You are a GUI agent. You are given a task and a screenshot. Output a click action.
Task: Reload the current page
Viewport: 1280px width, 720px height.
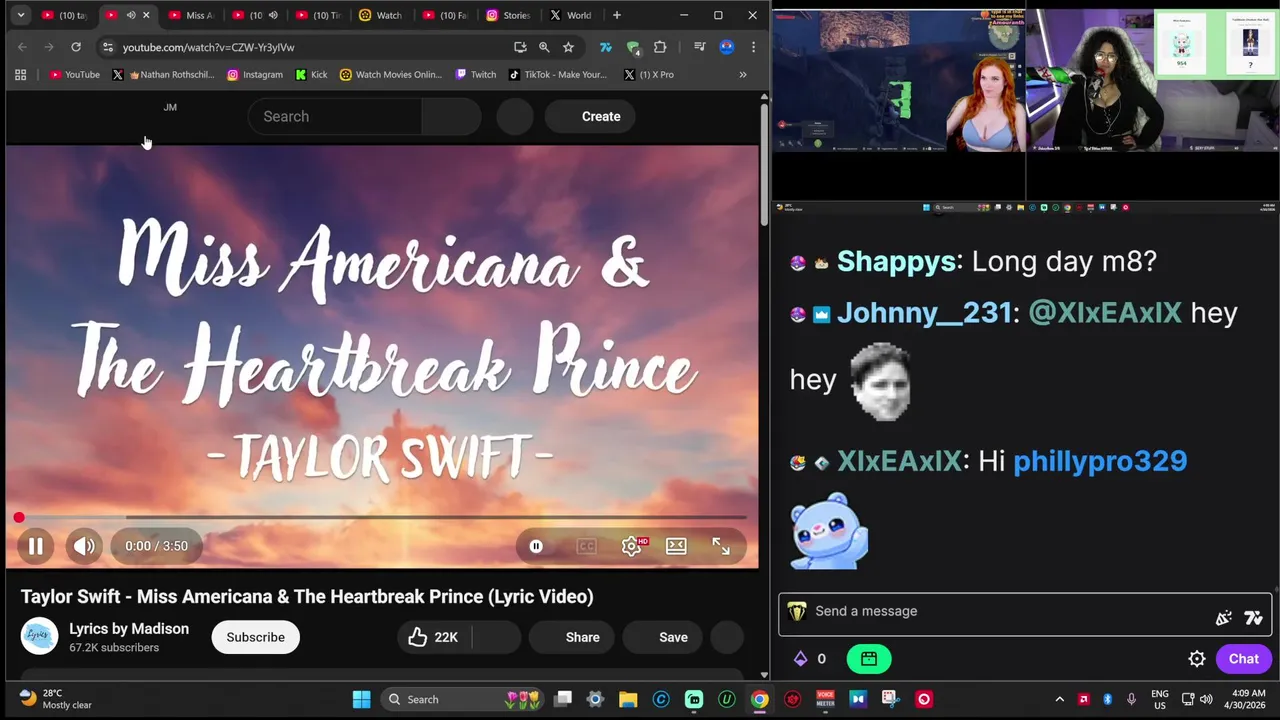point(76,47)
